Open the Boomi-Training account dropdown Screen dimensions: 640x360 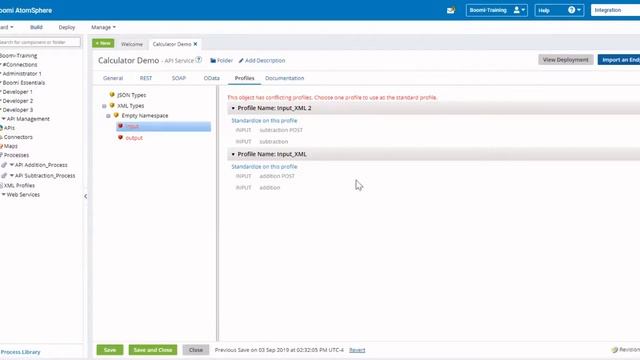tap(497, 10)
